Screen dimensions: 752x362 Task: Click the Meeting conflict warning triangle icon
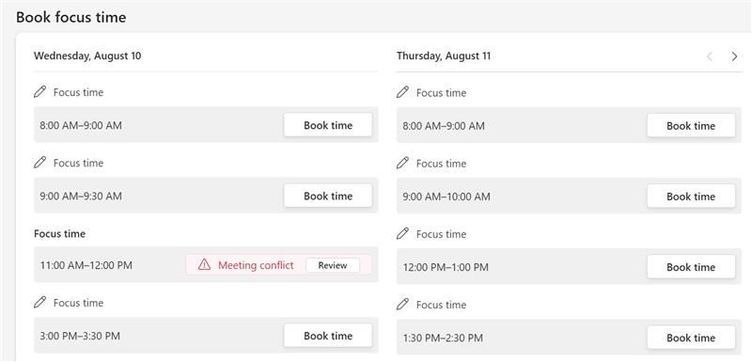[204, 265]
